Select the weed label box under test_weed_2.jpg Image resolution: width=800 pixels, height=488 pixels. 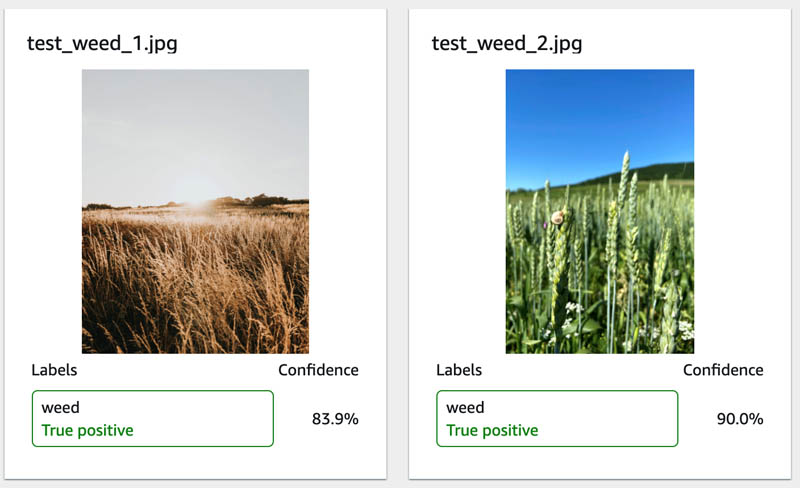point(557,419)
